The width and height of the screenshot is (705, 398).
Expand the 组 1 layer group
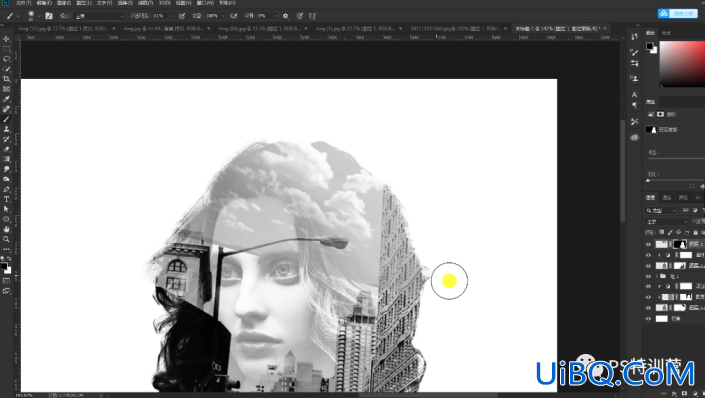point(656,276)
